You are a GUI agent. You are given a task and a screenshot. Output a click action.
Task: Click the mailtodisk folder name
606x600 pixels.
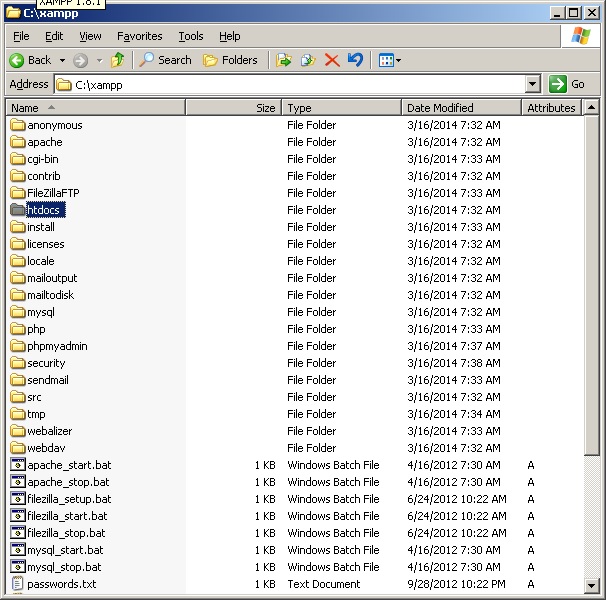(50, 295)
